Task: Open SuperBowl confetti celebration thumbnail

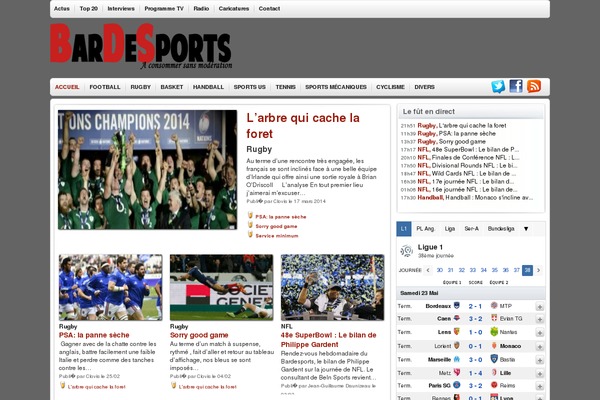Action: click(x=333, y=287)
